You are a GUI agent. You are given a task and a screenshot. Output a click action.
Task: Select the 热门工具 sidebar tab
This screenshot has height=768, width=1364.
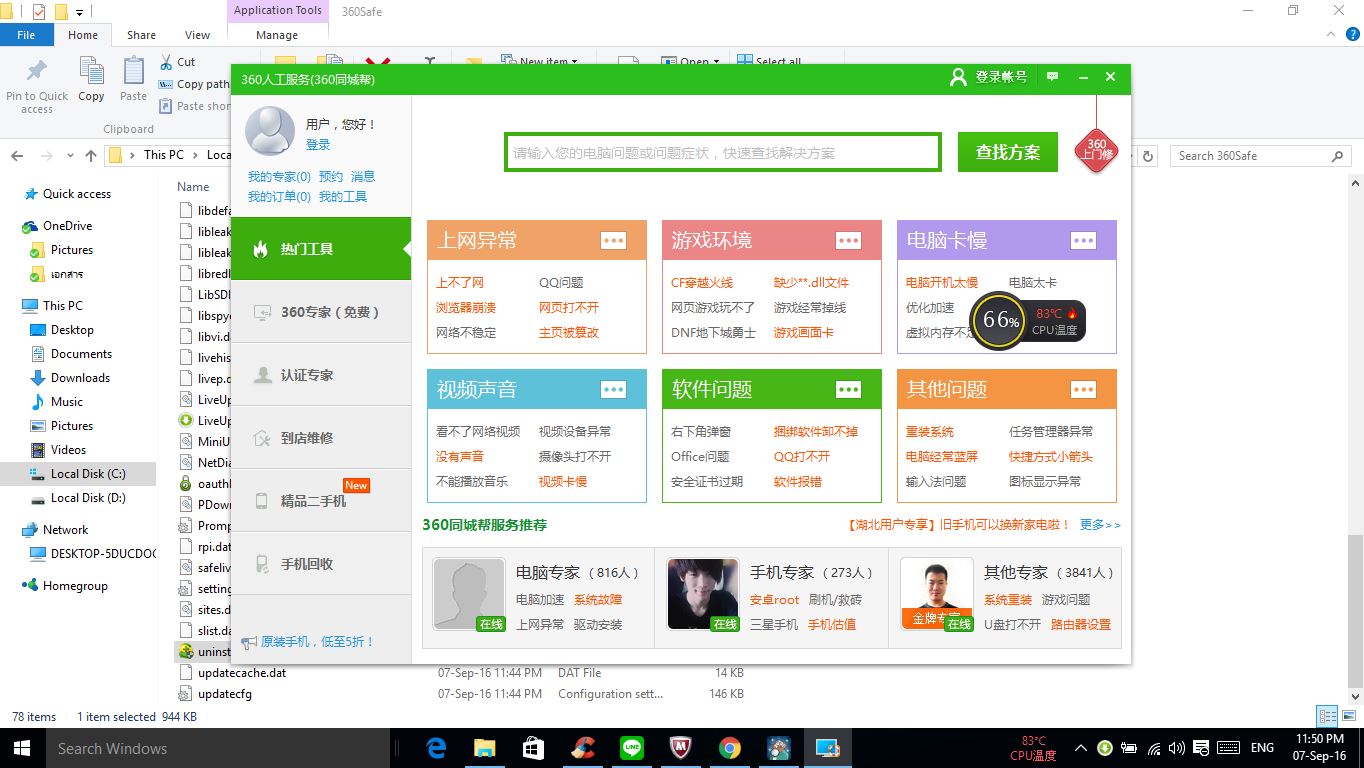(x=321, y=249)
